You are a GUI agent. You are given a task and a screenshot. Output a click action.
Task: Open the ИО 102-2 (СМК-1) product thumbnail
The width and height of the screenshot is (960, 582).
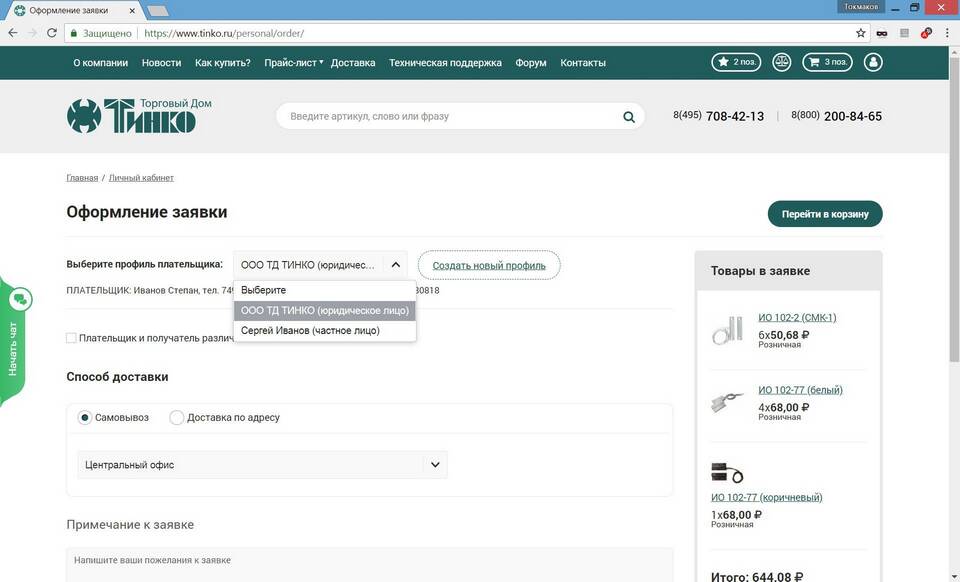click(x=727, y=329)
